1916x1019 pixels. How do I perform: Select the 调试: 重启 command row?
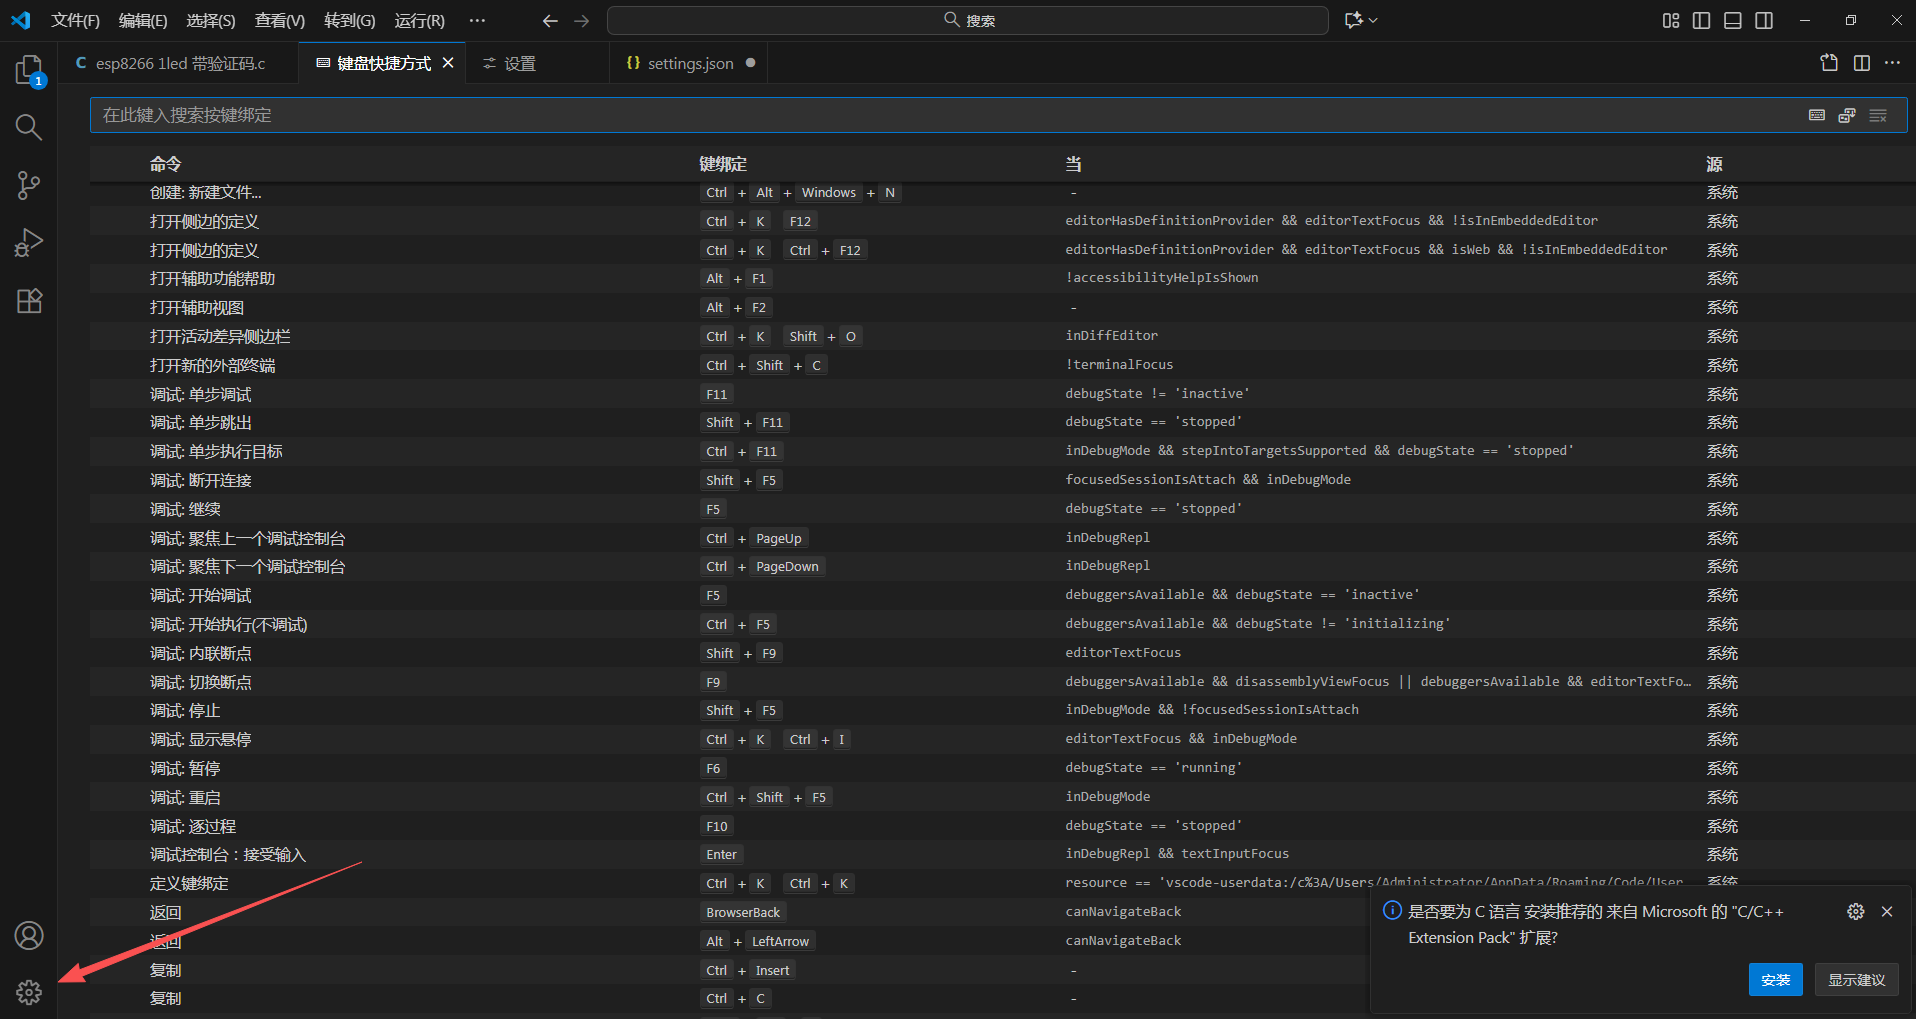(x=998, y=798)
